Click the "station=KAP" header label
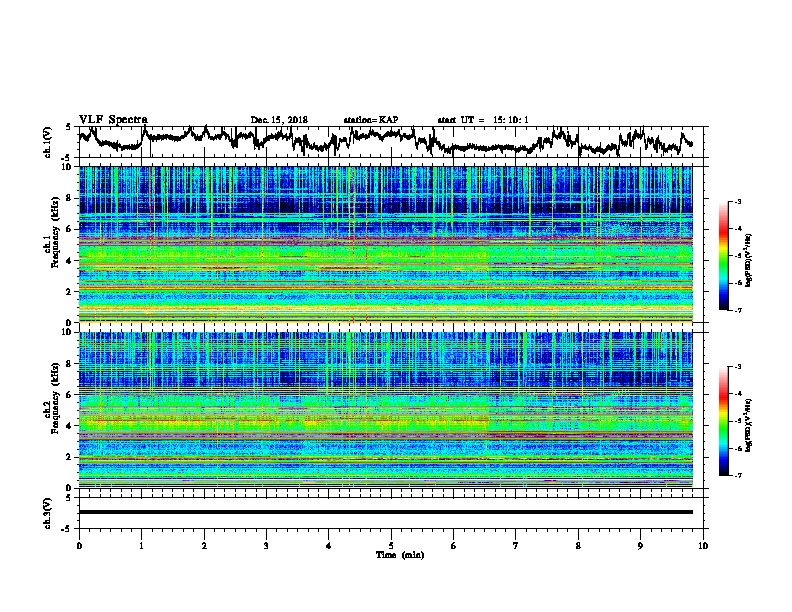792x612 pixels. point(371,120)
